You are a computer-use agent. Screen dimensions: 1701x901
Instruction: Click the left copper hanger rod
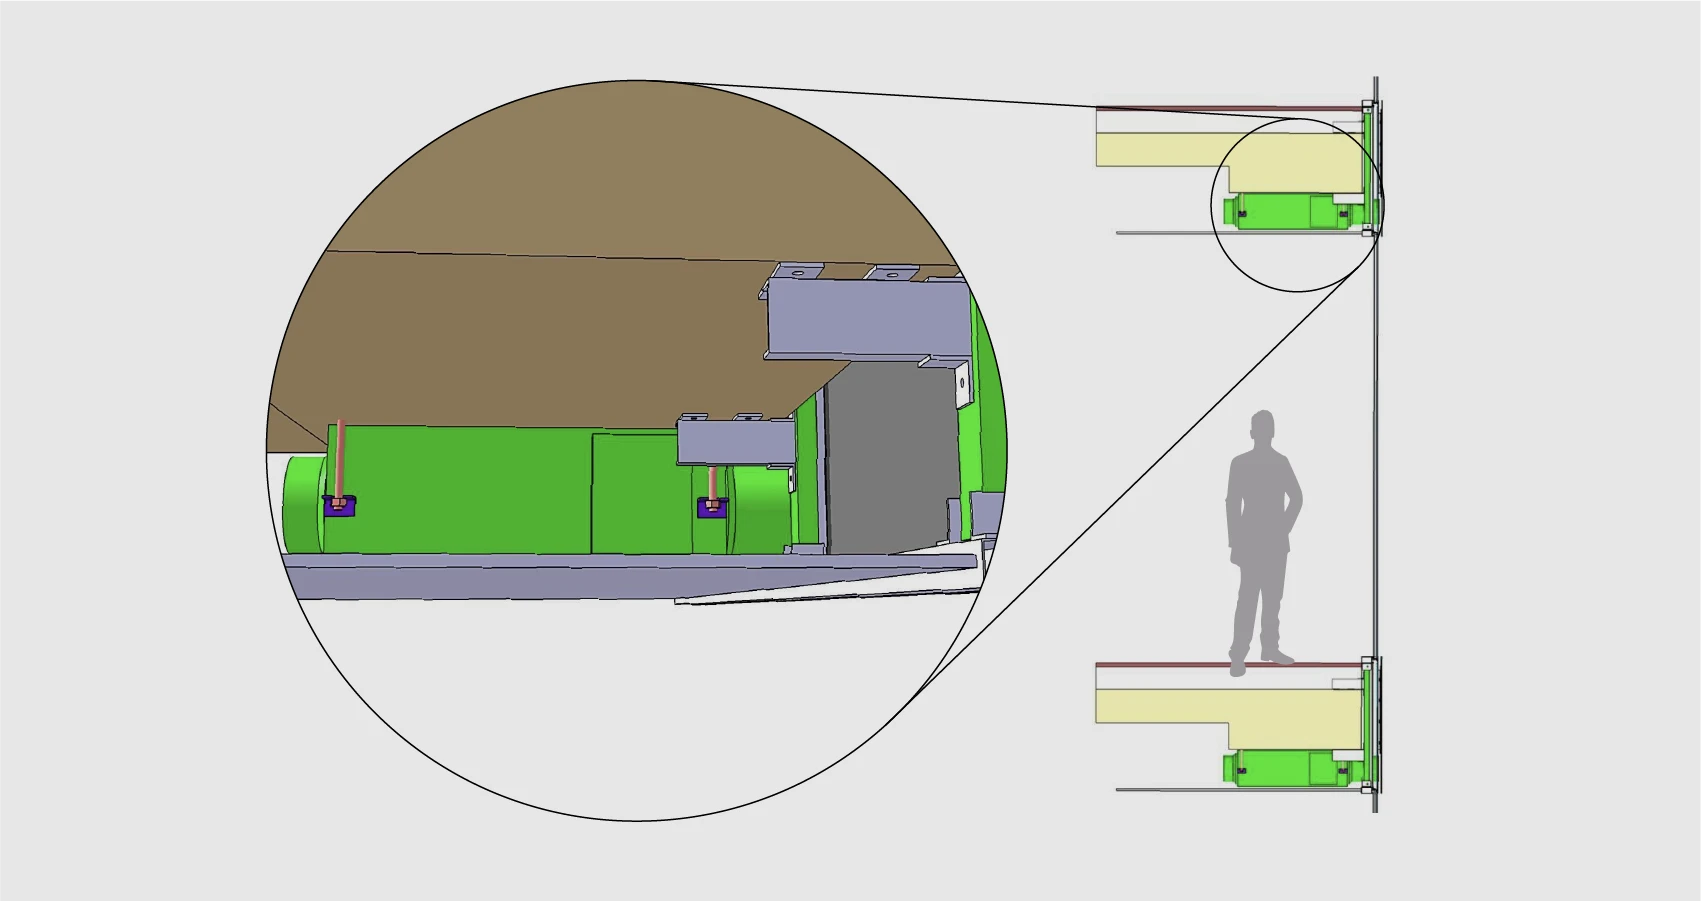[340, 456]
